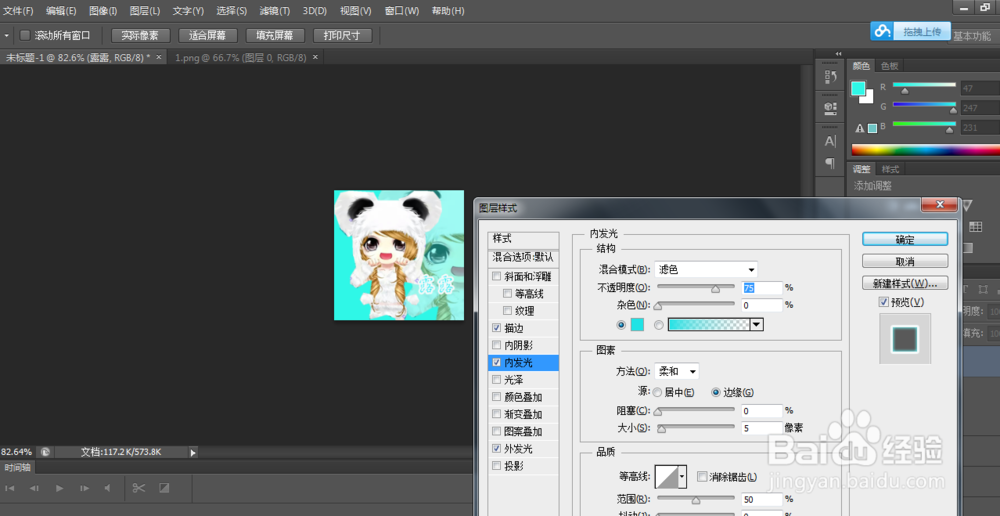Click the 大小 size slider handle
1000x516 pixels.
[x=662, y=429]
